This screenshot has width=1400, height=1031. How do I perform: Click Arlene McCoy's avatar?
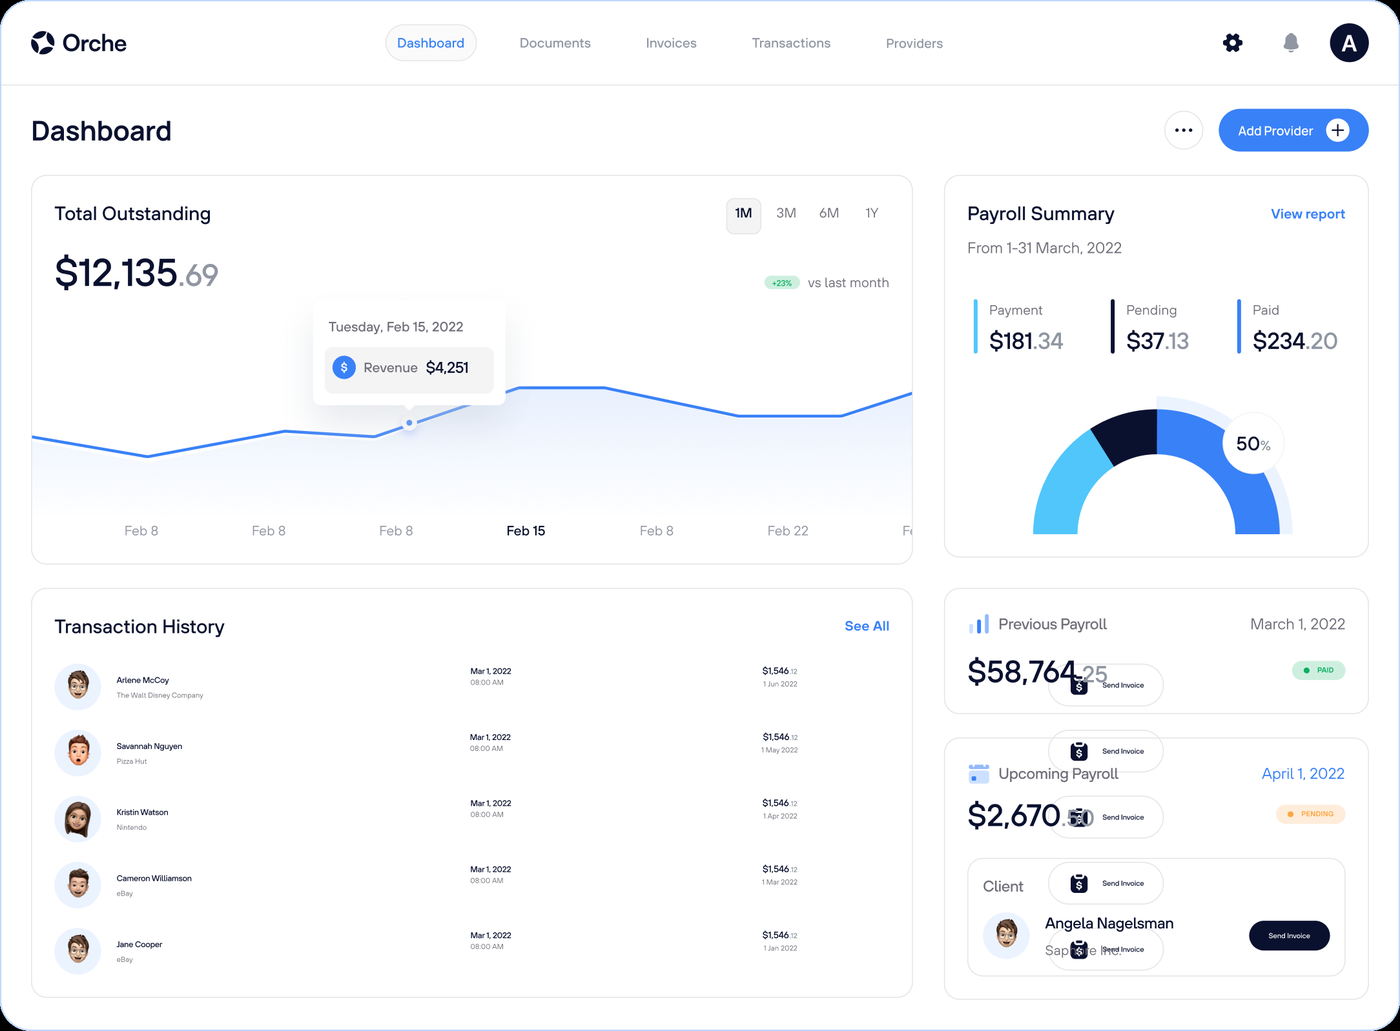tap(78, 686)
